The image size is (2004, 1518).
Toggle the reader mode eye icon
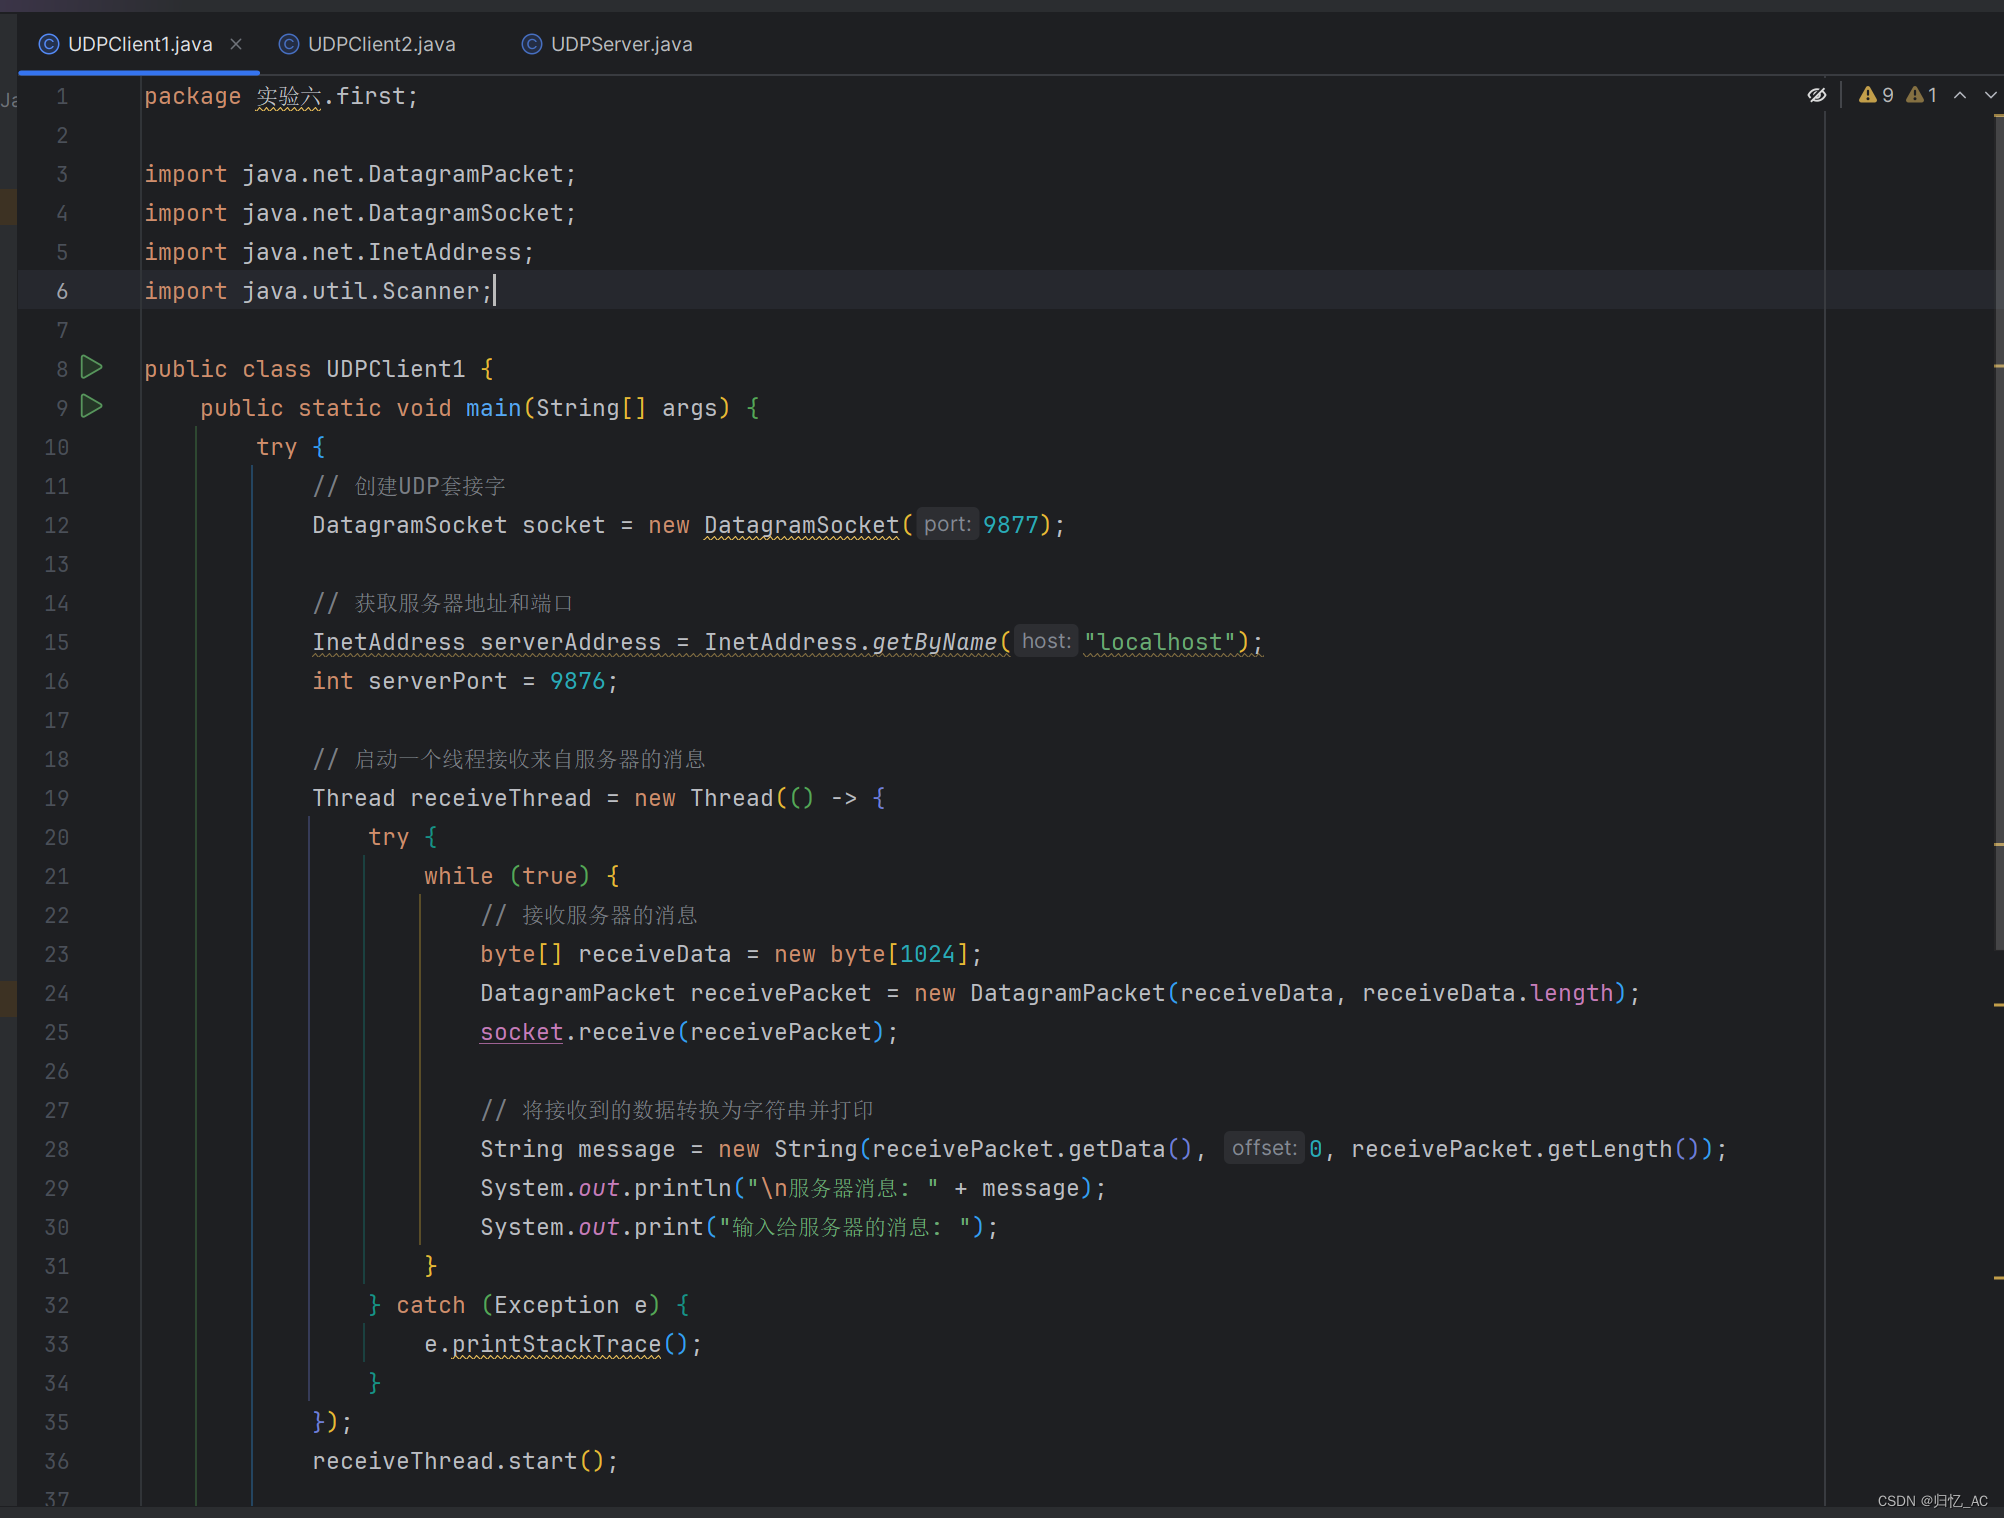(x=1817, y=95)
